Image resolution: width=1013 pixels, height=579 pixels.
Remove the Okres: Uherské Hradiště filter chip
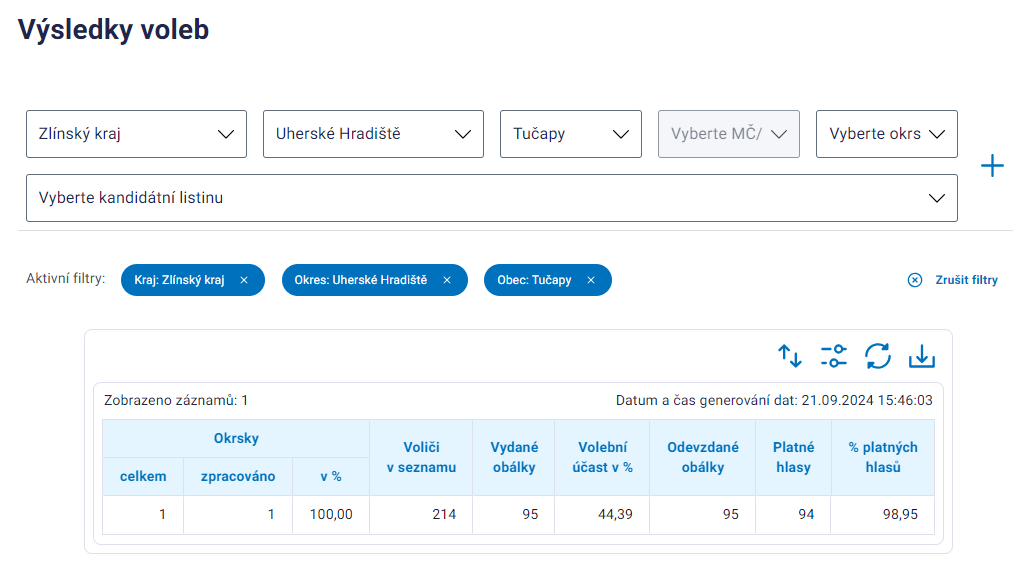(447, 280)
